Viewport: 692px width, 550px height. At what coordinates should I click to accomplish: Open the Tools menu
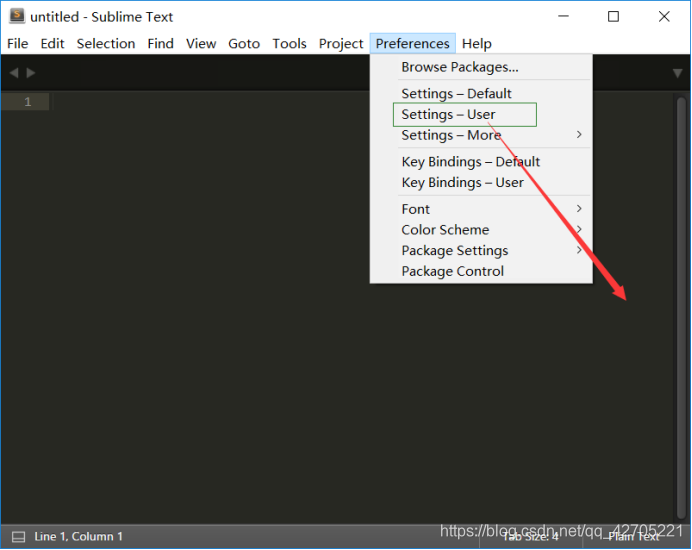pyautogui.click(x=289, y=44)
